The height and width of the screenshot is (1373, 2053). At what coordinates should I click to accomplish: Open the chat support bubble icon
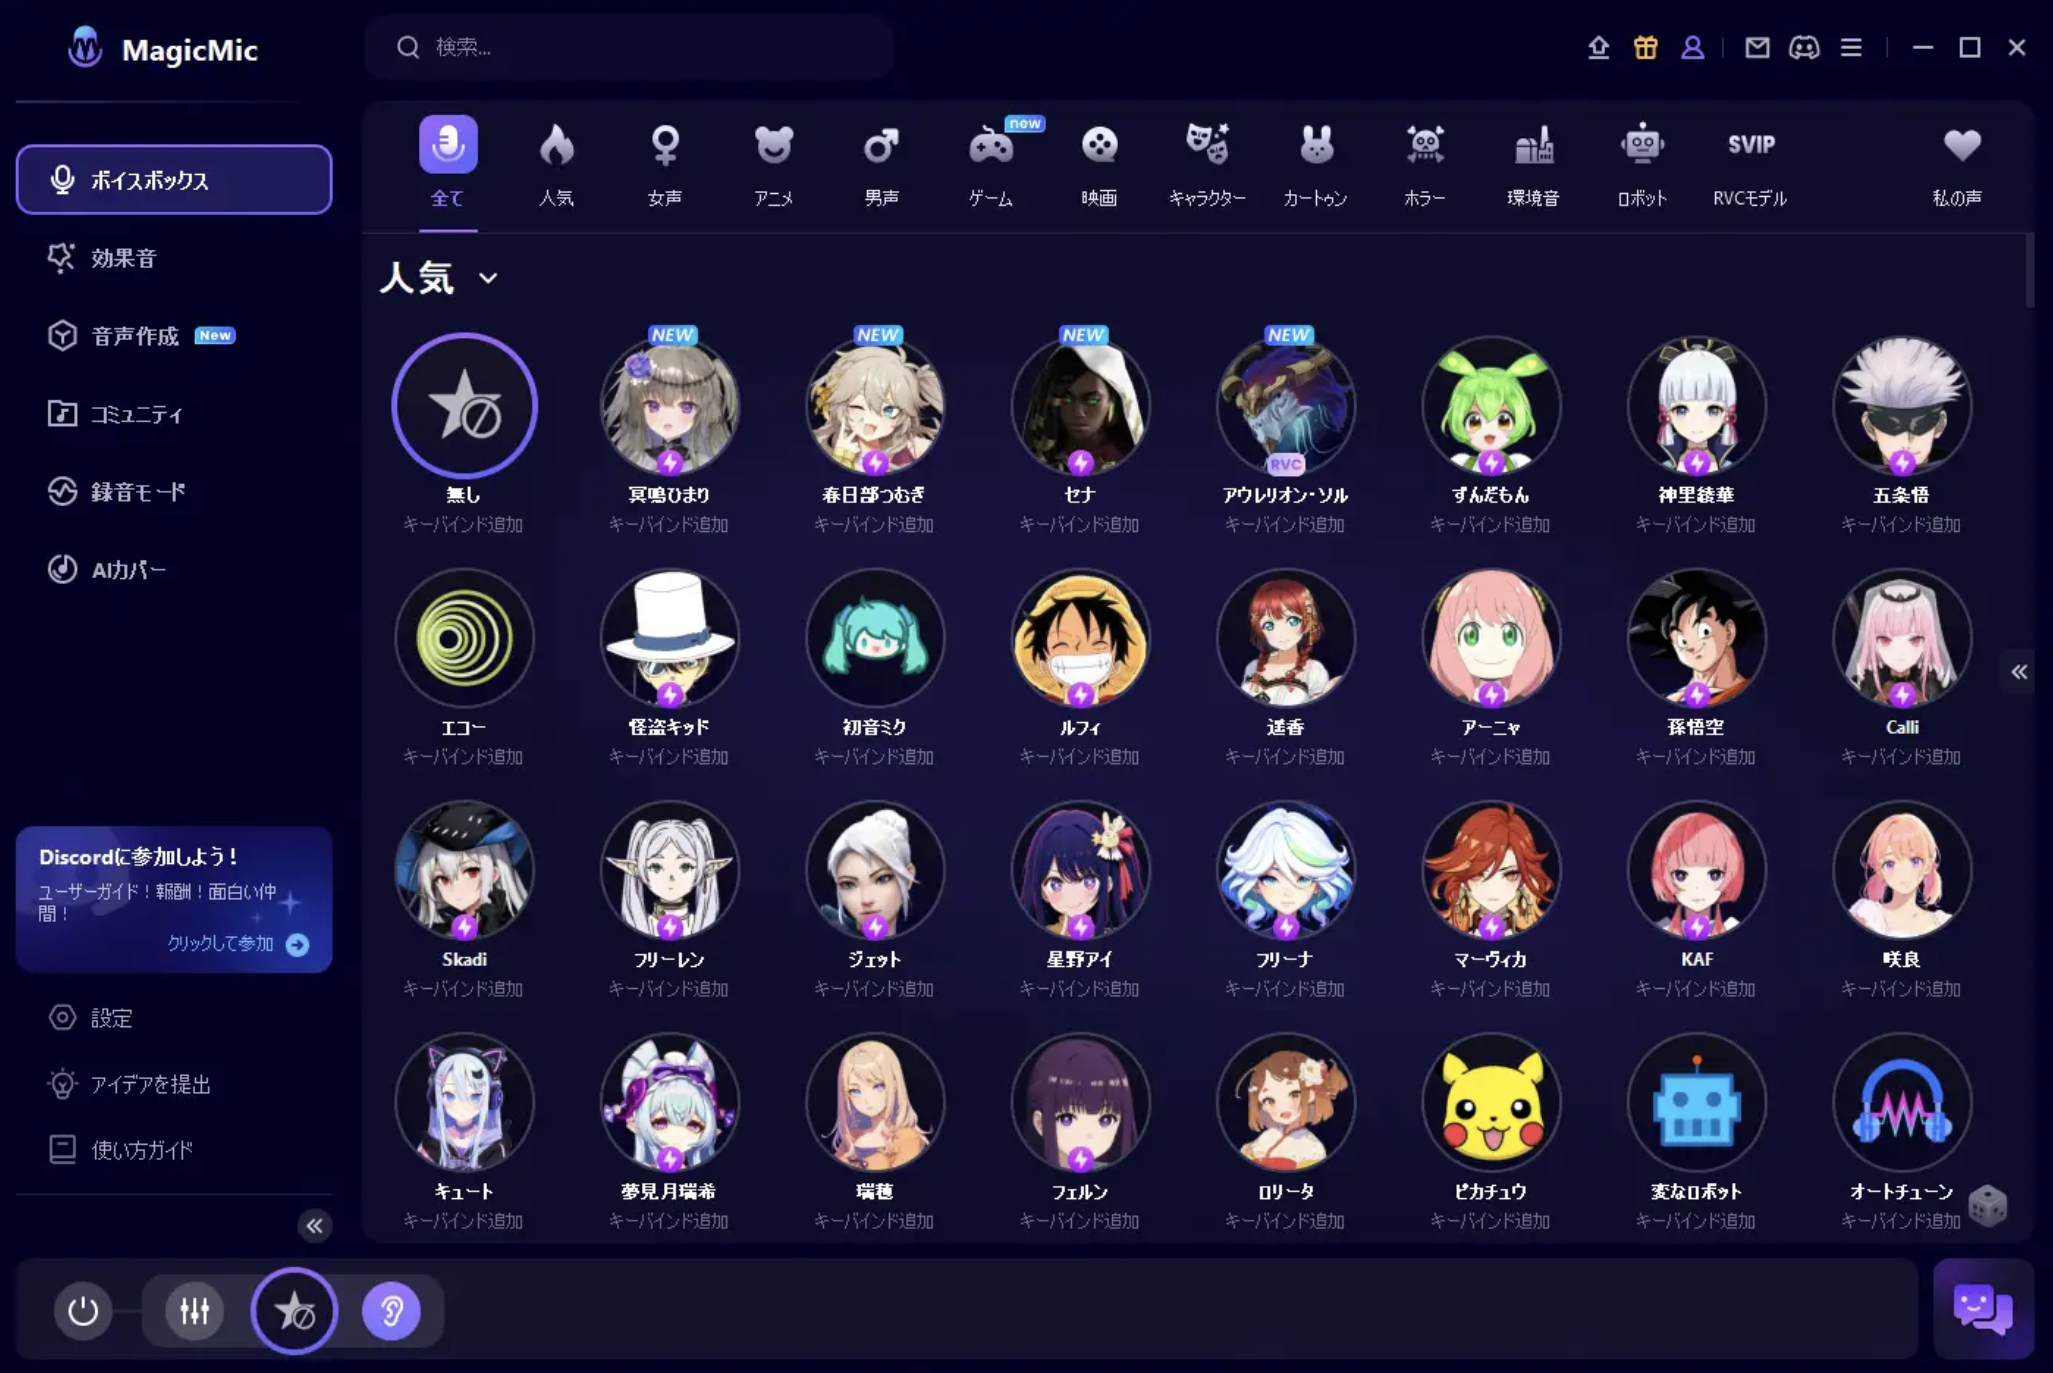click(x=1983, y=1308)
